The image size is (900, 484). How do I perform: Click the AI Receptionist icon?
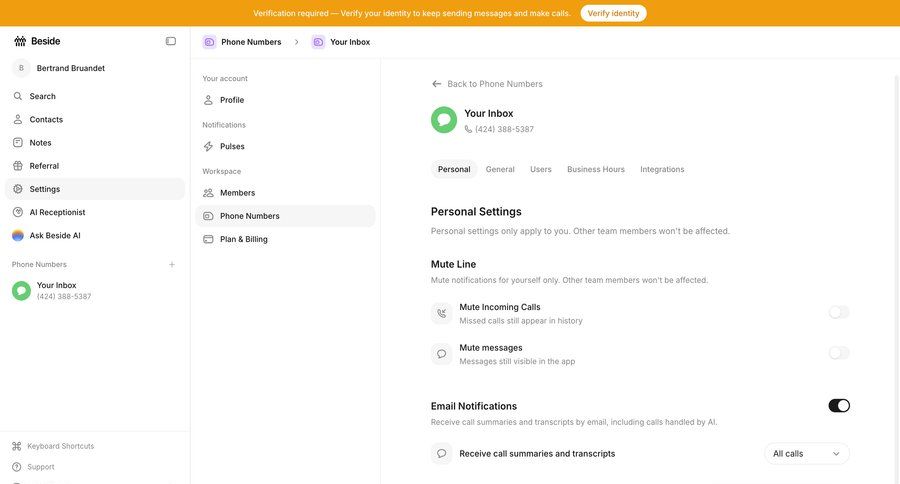coord(18,212)
